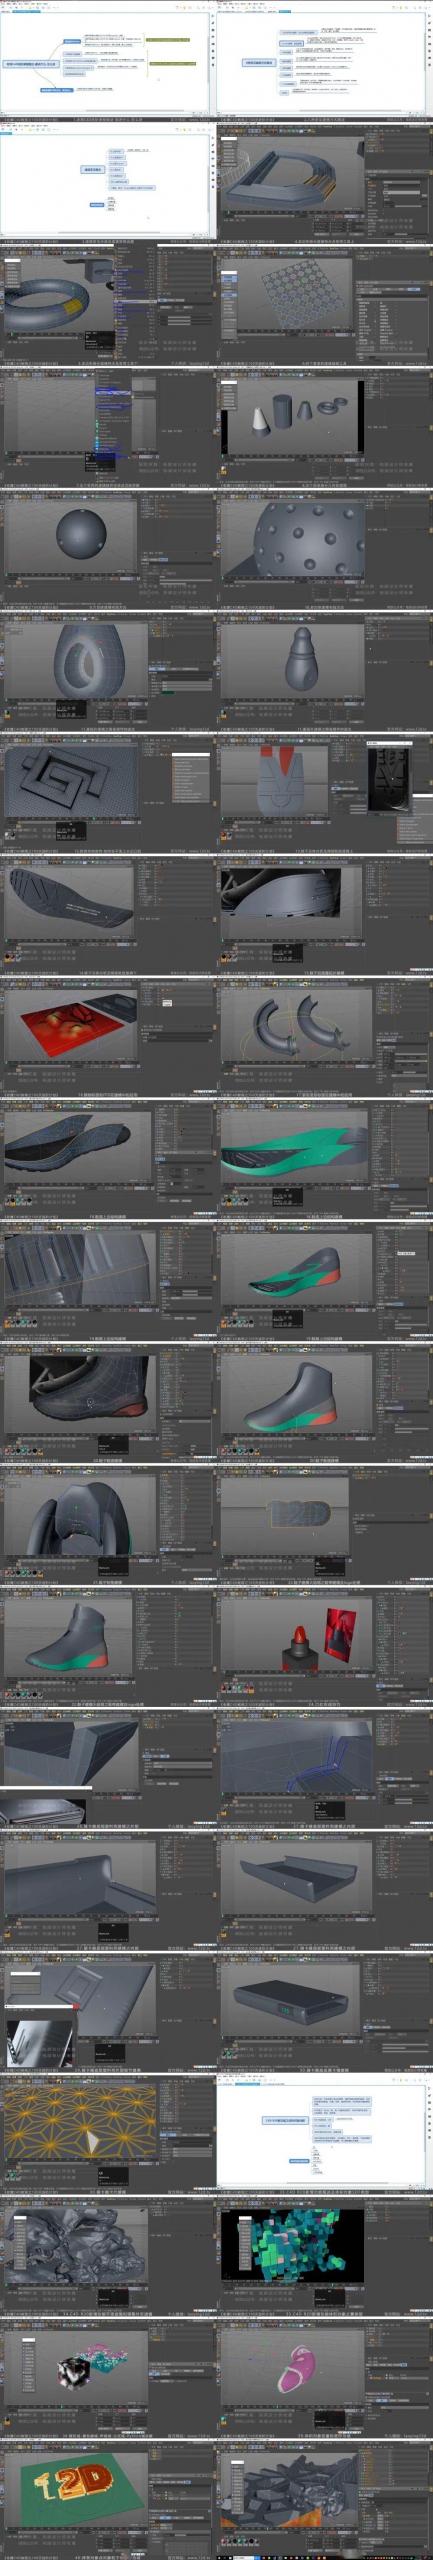Select the torus ring model thumbnail
Image resolution: width=433 pixels, height=2560 pixels.
coord(107,304)
